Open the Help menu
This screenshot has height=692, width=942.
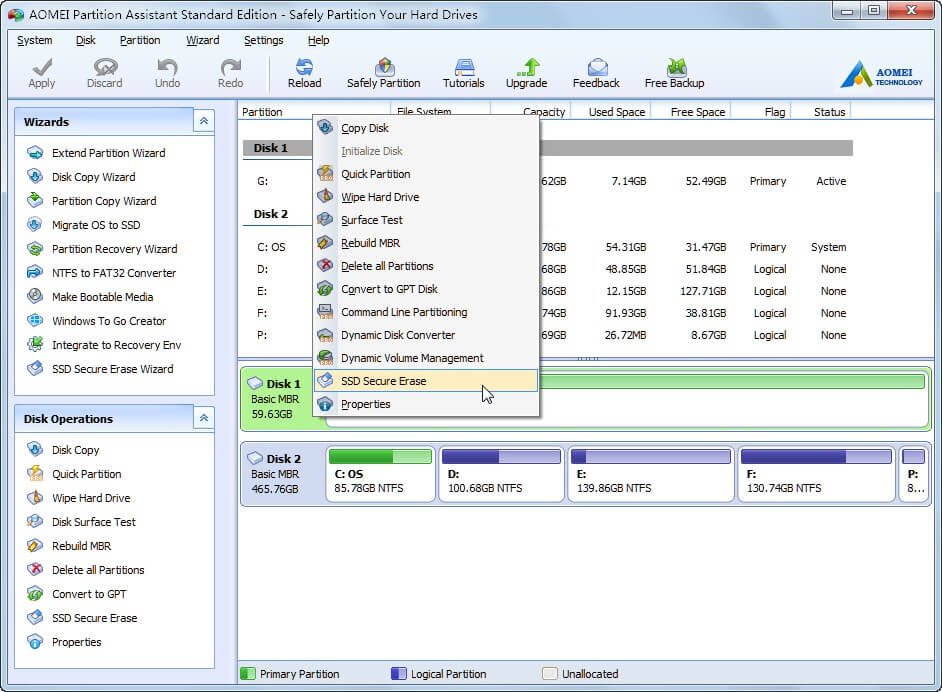tap(318, 40)
